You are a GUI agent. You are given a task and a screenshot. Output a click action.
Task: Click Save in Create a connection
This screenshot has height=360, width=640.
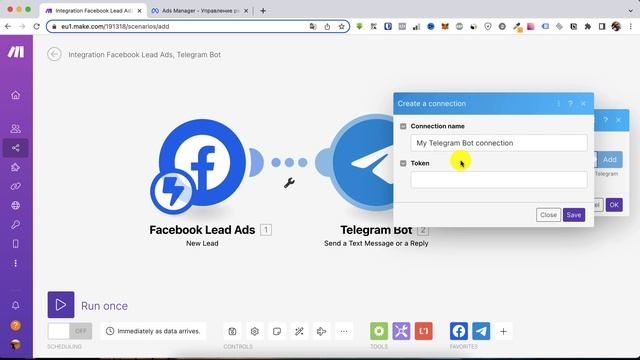[574, 215]
